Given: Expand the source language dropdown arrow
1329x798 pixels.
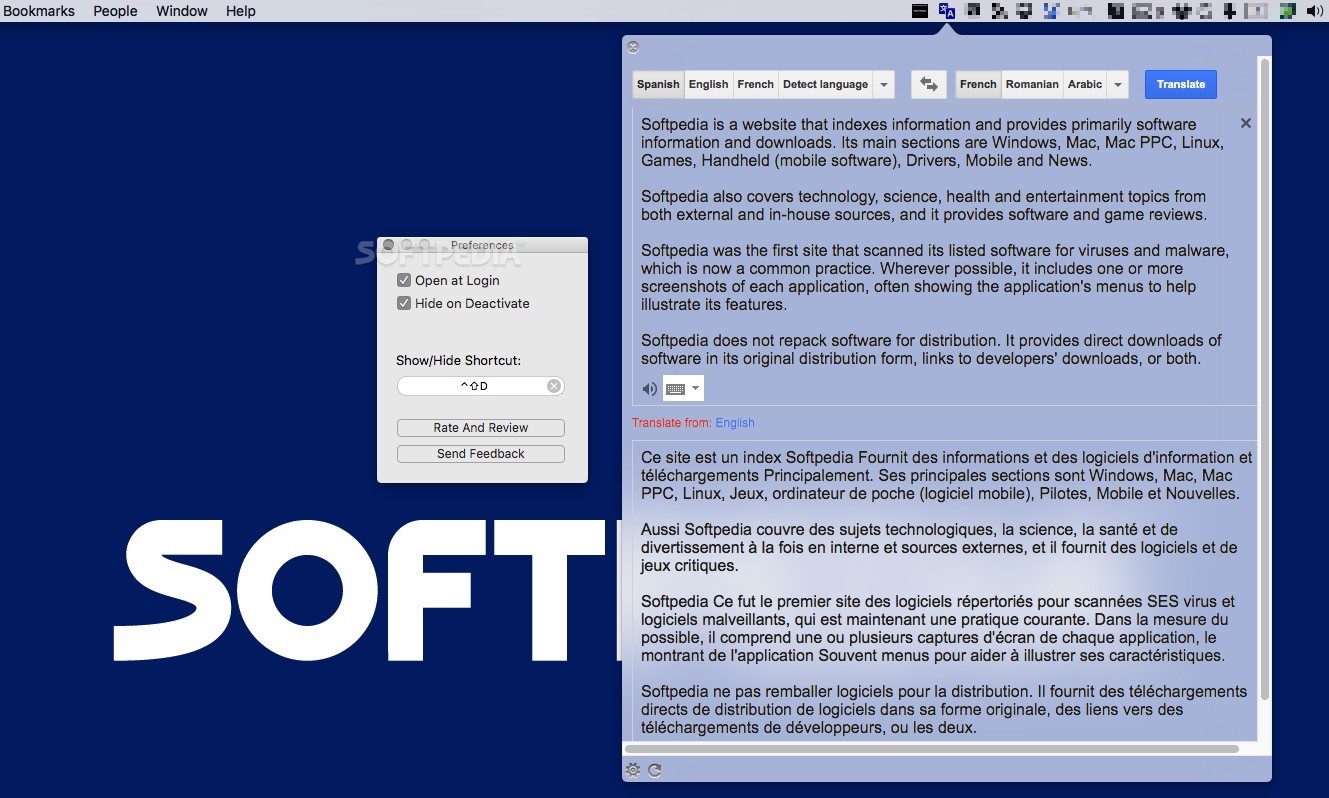Looking at the screenshot, I should [884, 84].
